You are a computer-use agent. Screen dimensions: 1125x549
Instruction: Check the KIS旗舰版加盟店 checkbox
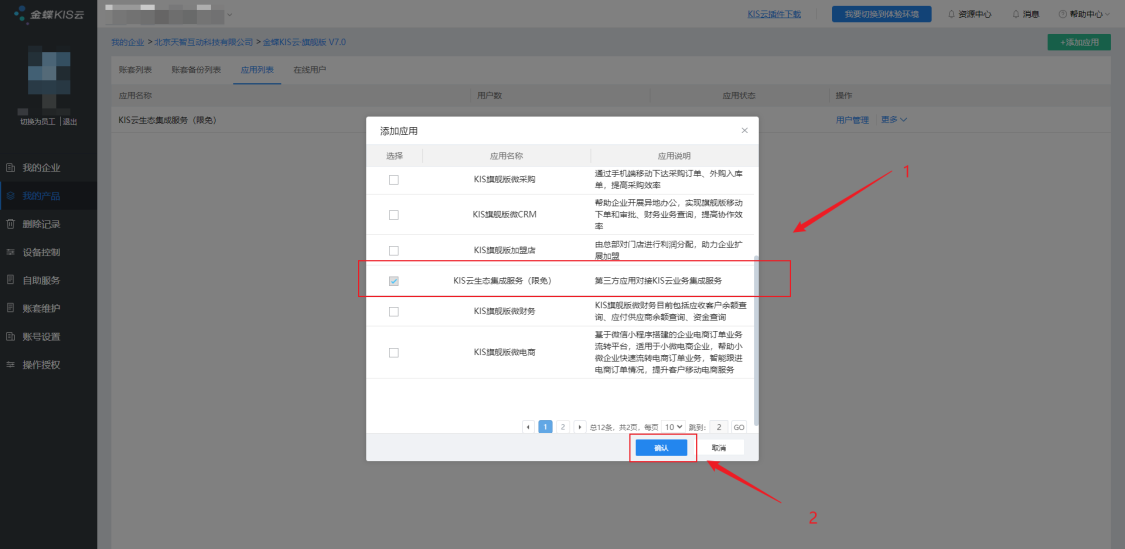click(x=393, y=250)
